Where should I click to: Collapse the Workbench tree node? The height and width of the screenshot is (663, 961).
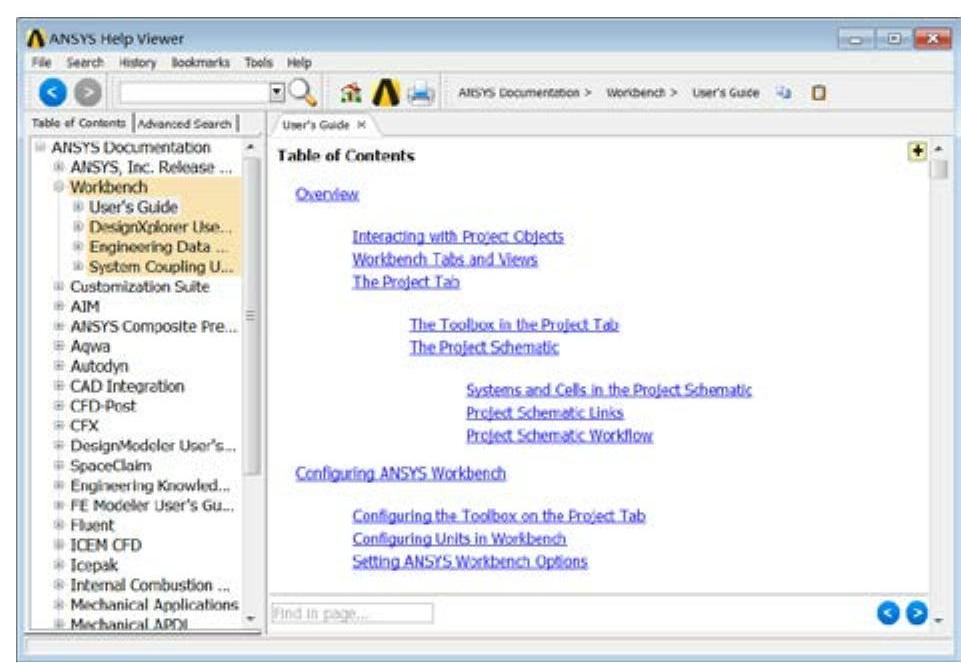60,187
